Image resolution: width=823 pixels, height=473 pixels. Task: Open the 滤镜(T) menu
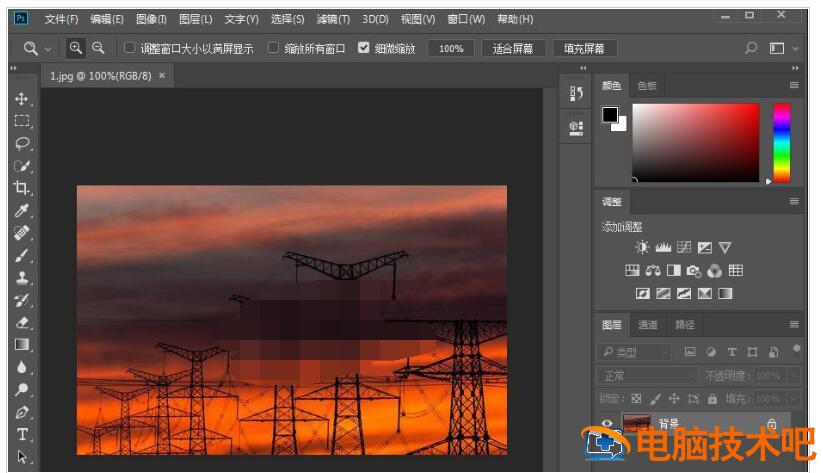click(333, 19)
